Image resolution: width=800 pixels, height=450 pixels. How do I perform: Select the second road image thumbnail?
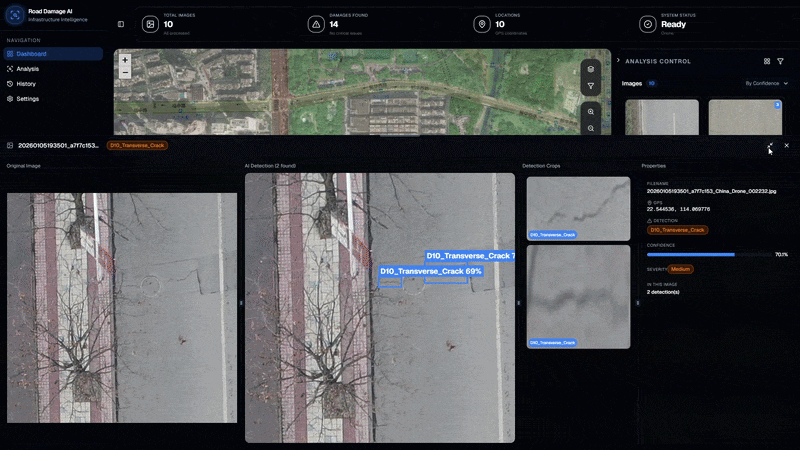745,117
